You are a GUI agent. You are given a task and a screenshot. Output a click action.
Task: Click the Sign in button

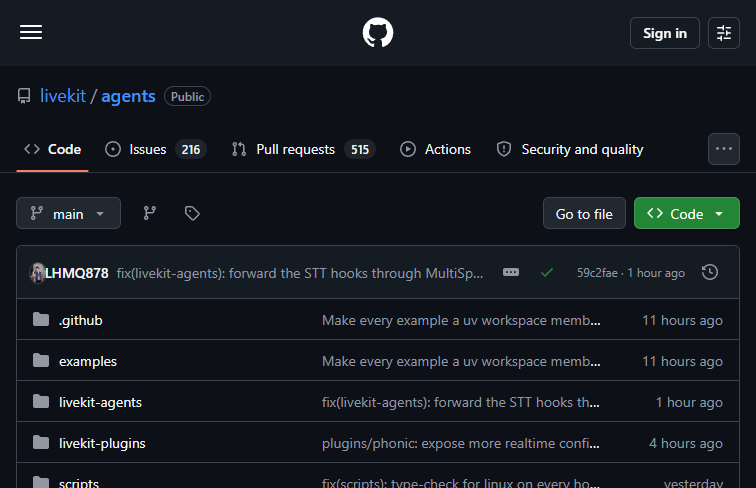[x=664, y=33]
